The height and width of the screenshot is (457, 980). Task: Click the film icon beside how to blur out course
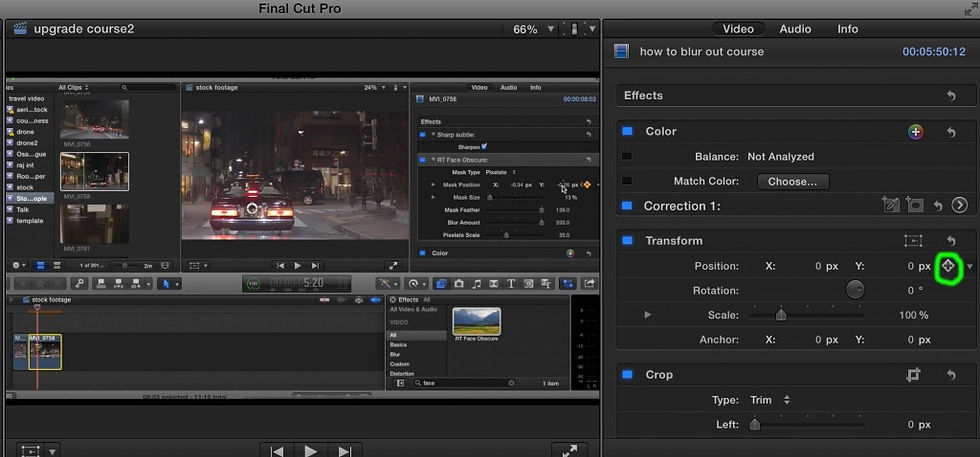click(x=621, y=51)
